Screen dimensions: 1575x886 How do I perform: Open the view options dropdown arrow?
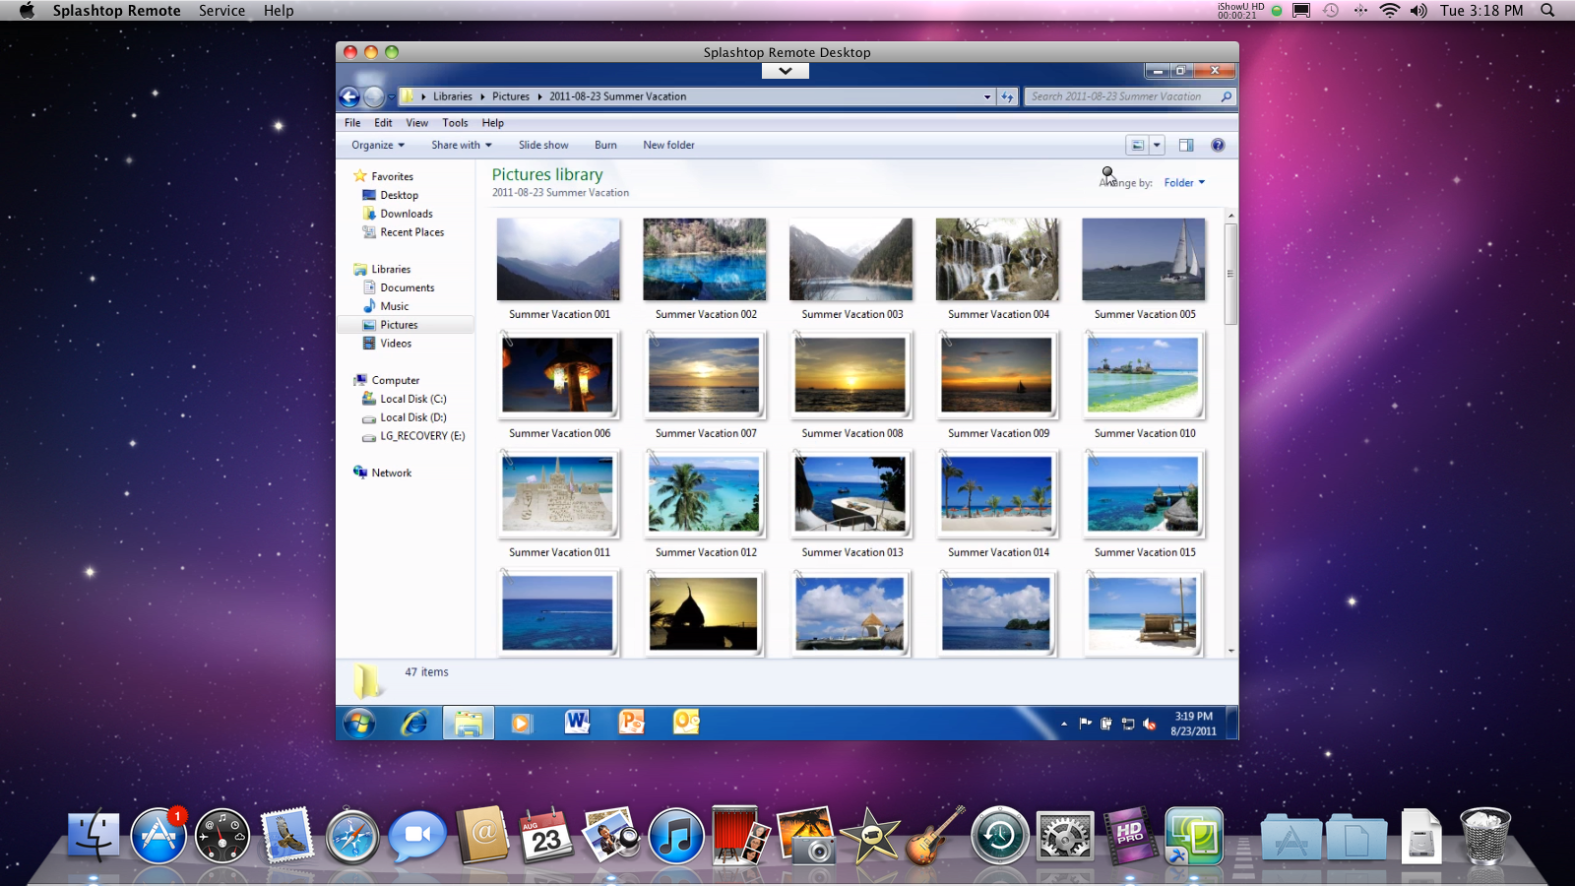coord(1157,145)
